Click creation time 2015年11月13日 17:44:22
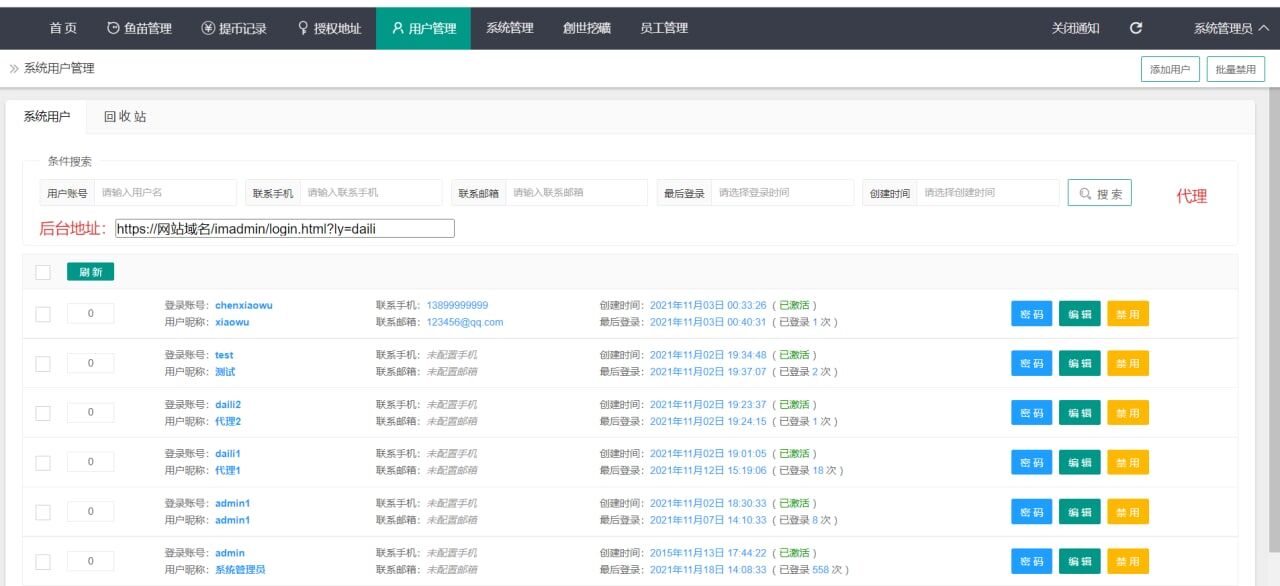This screenshot has height=586, width=1280. coord(708,553)
